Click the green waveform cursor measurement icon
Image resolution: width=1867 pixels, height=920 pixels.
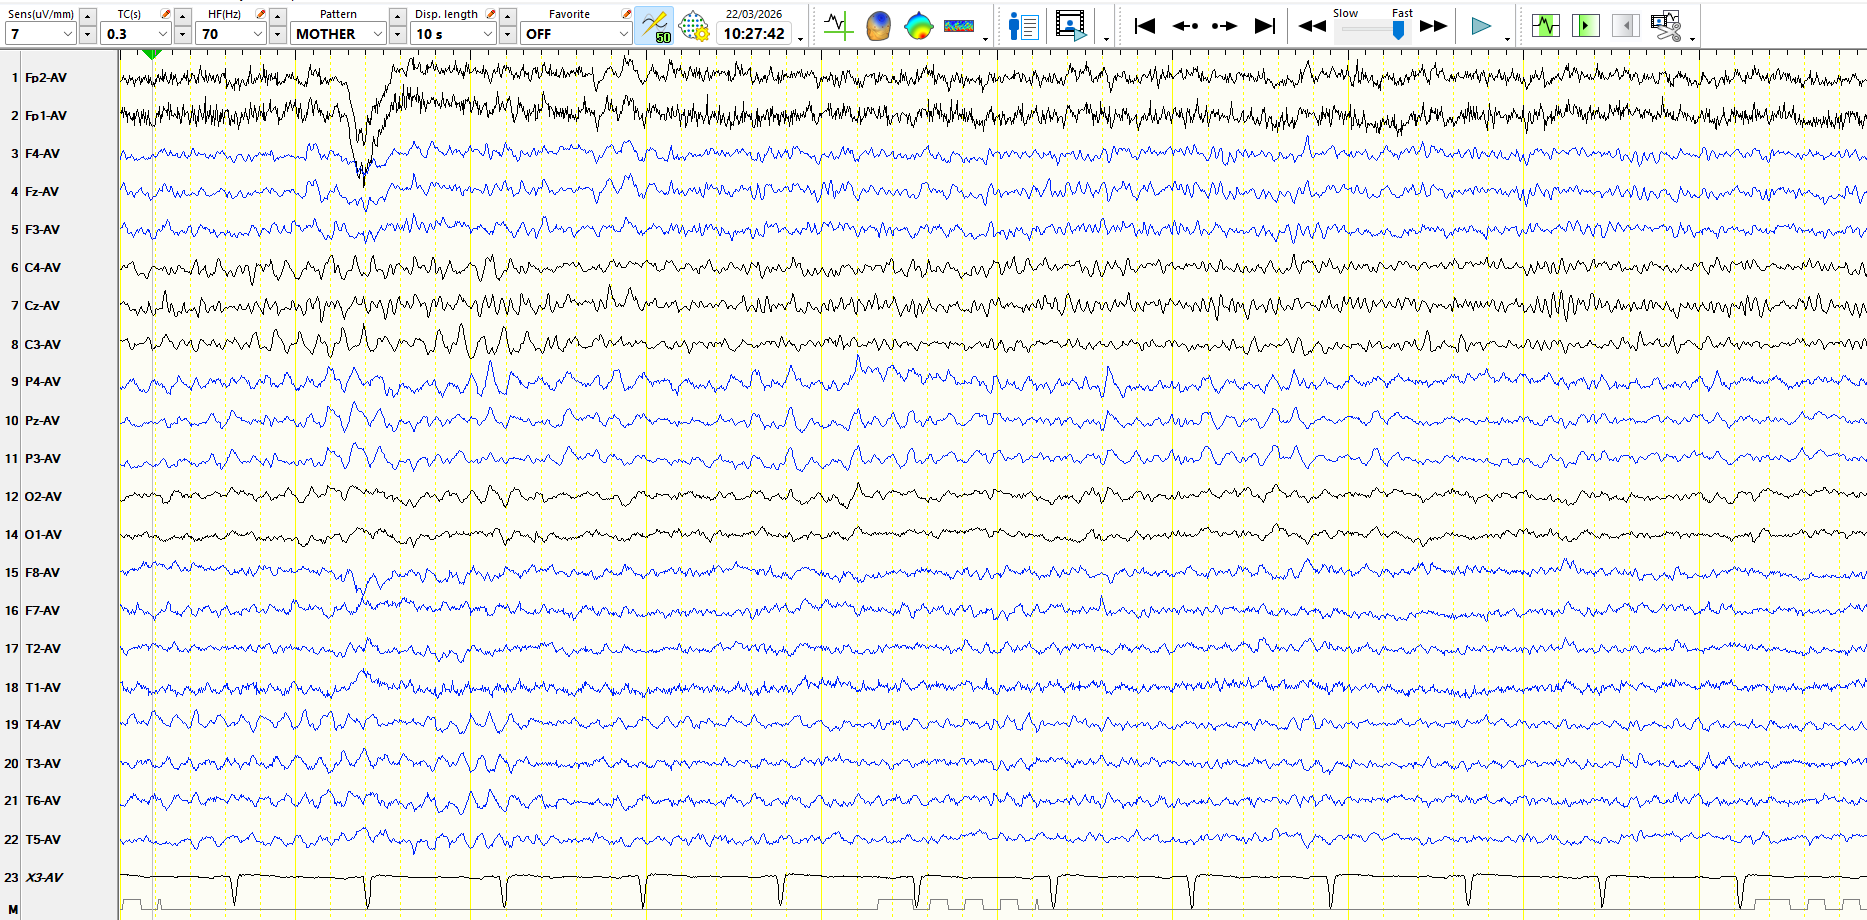tap(838, 26)
